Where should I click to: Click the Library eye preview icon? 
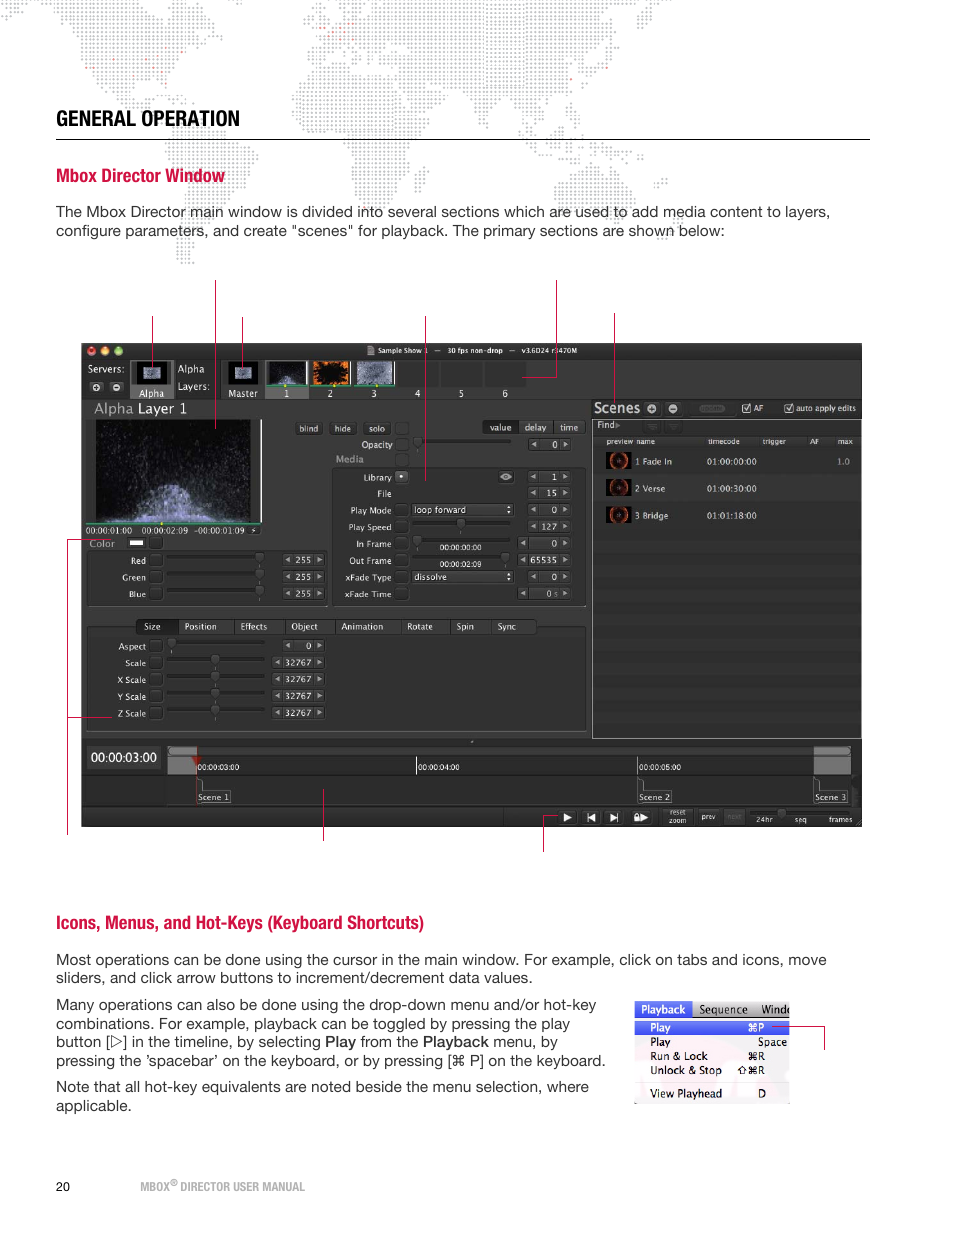coord(506,477)
